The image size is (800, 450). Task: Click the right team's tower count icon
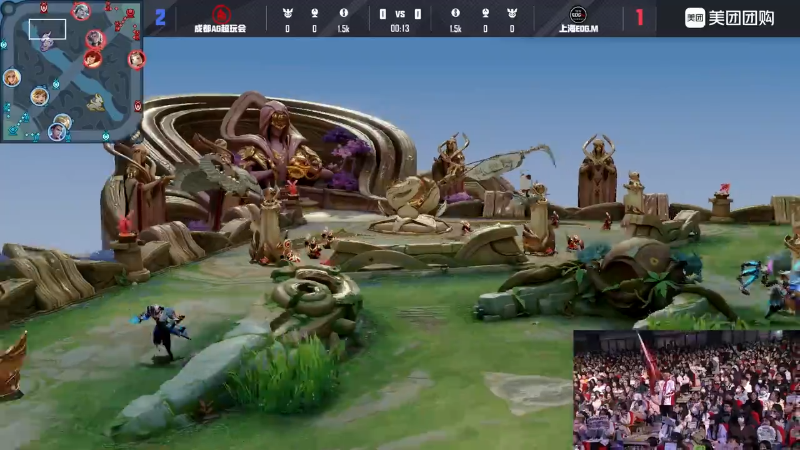485,13
